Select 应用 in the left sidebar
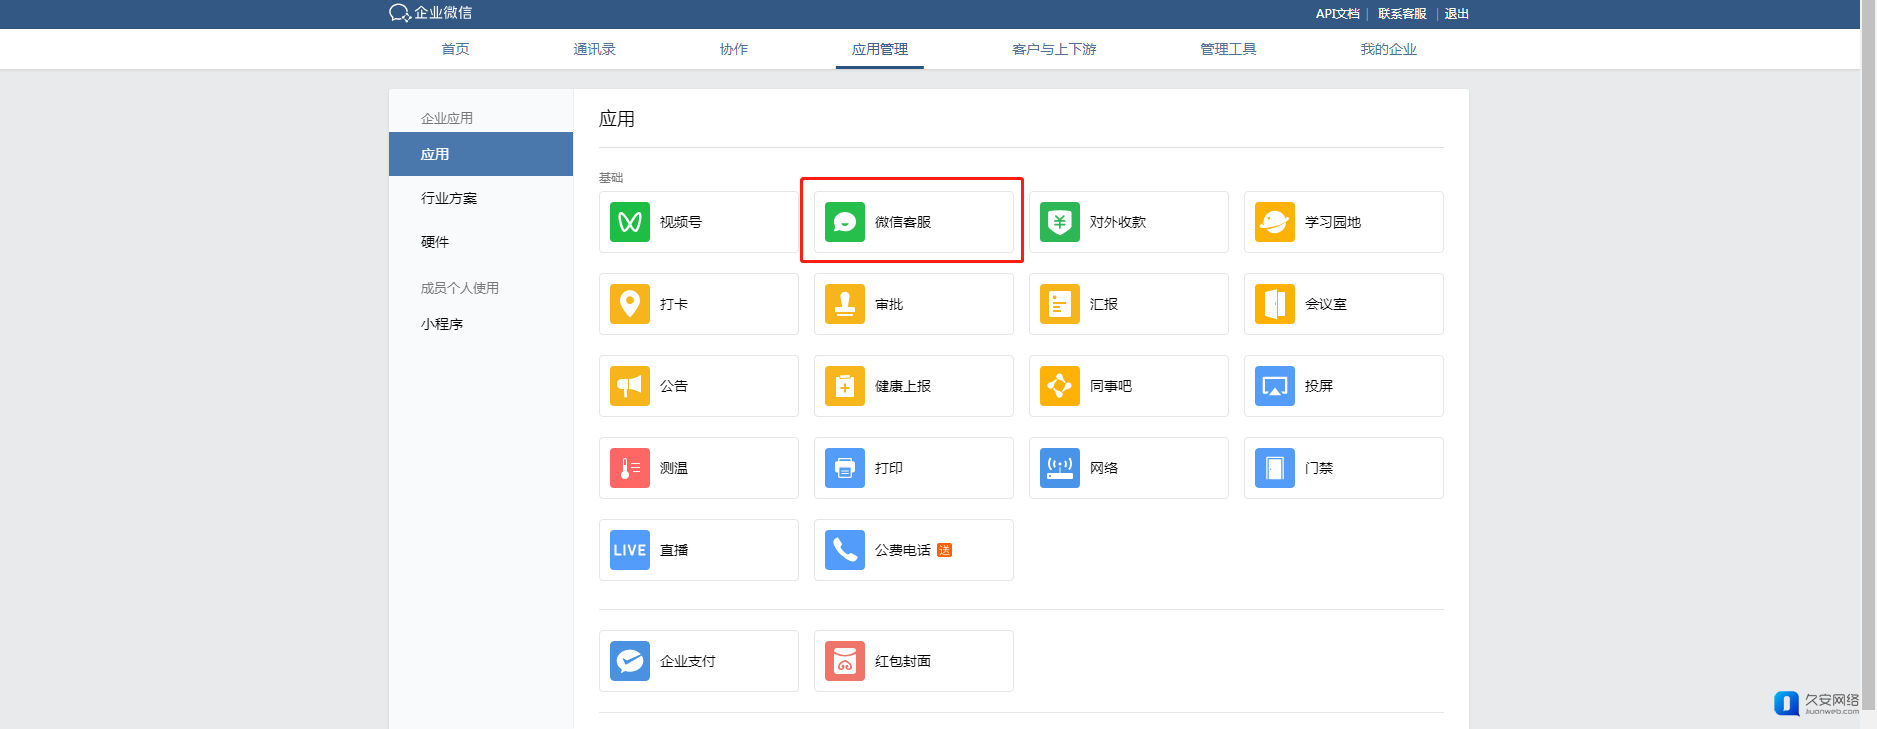Viewport: 1877px width, 729px height. [481, 154]
